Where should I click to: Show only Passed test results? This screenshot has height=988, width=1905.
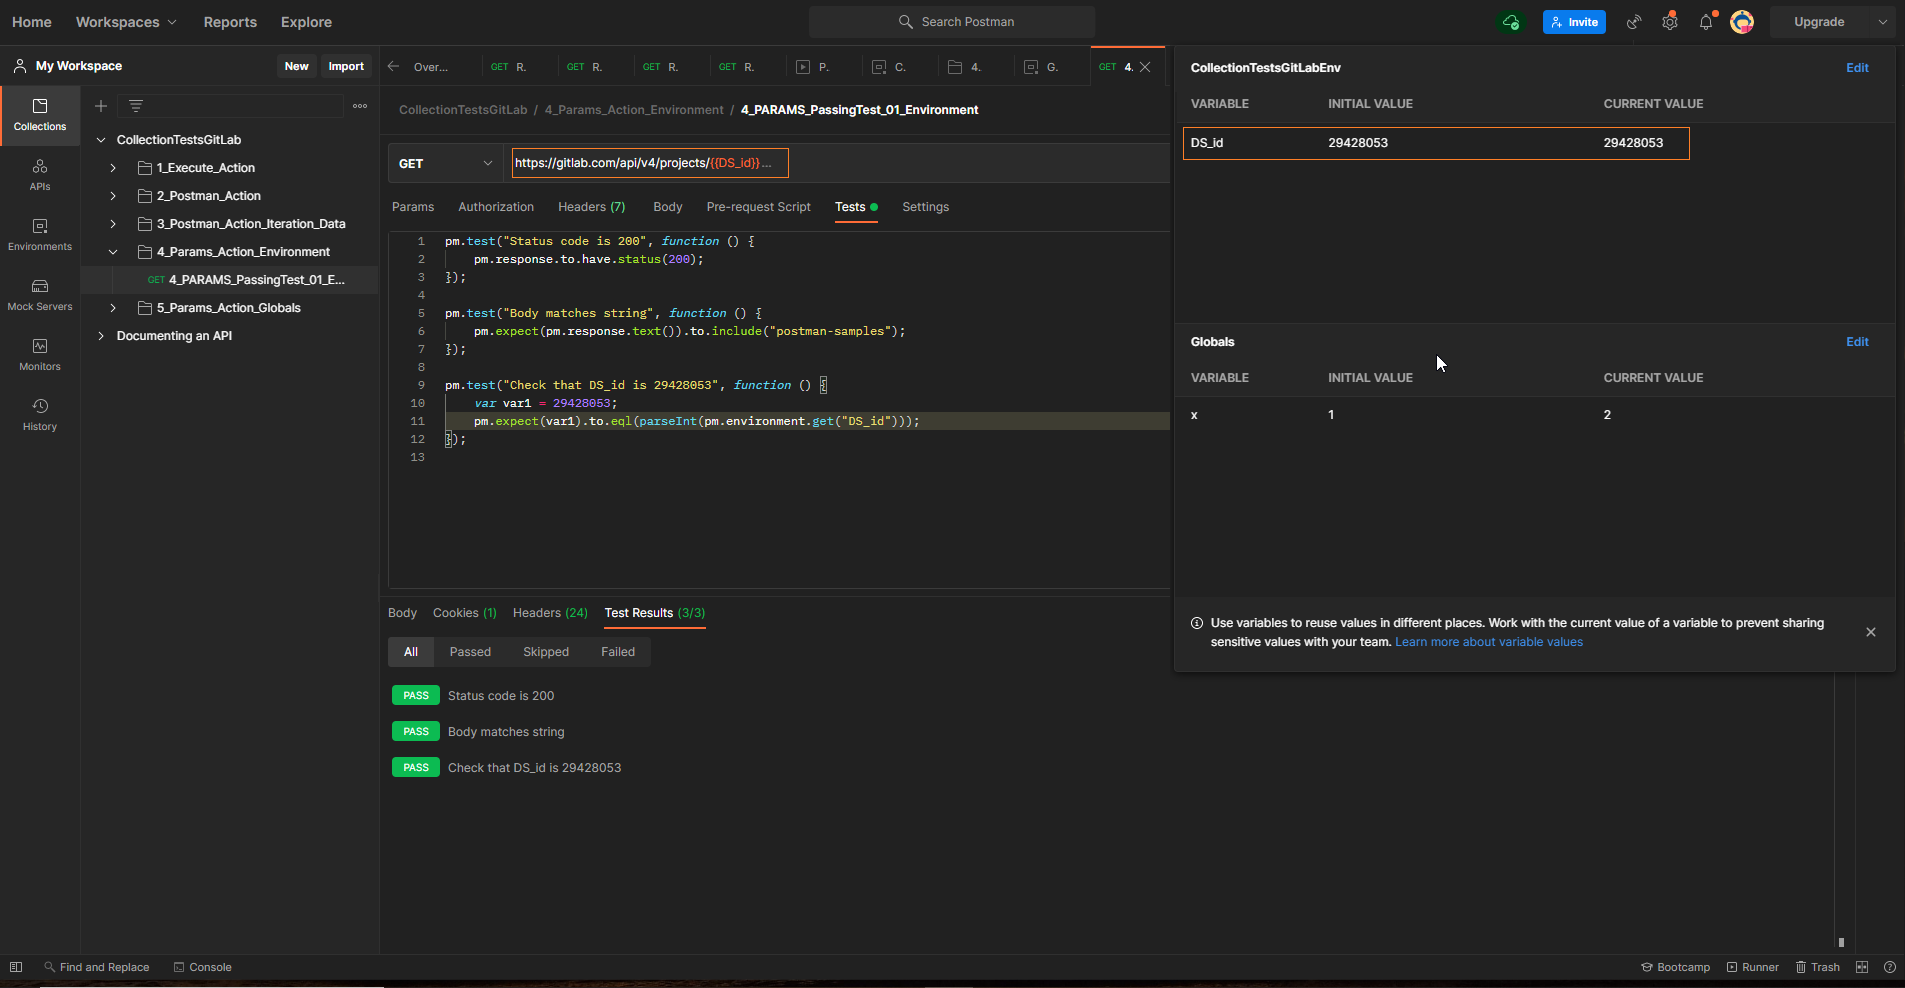[470, 651]
